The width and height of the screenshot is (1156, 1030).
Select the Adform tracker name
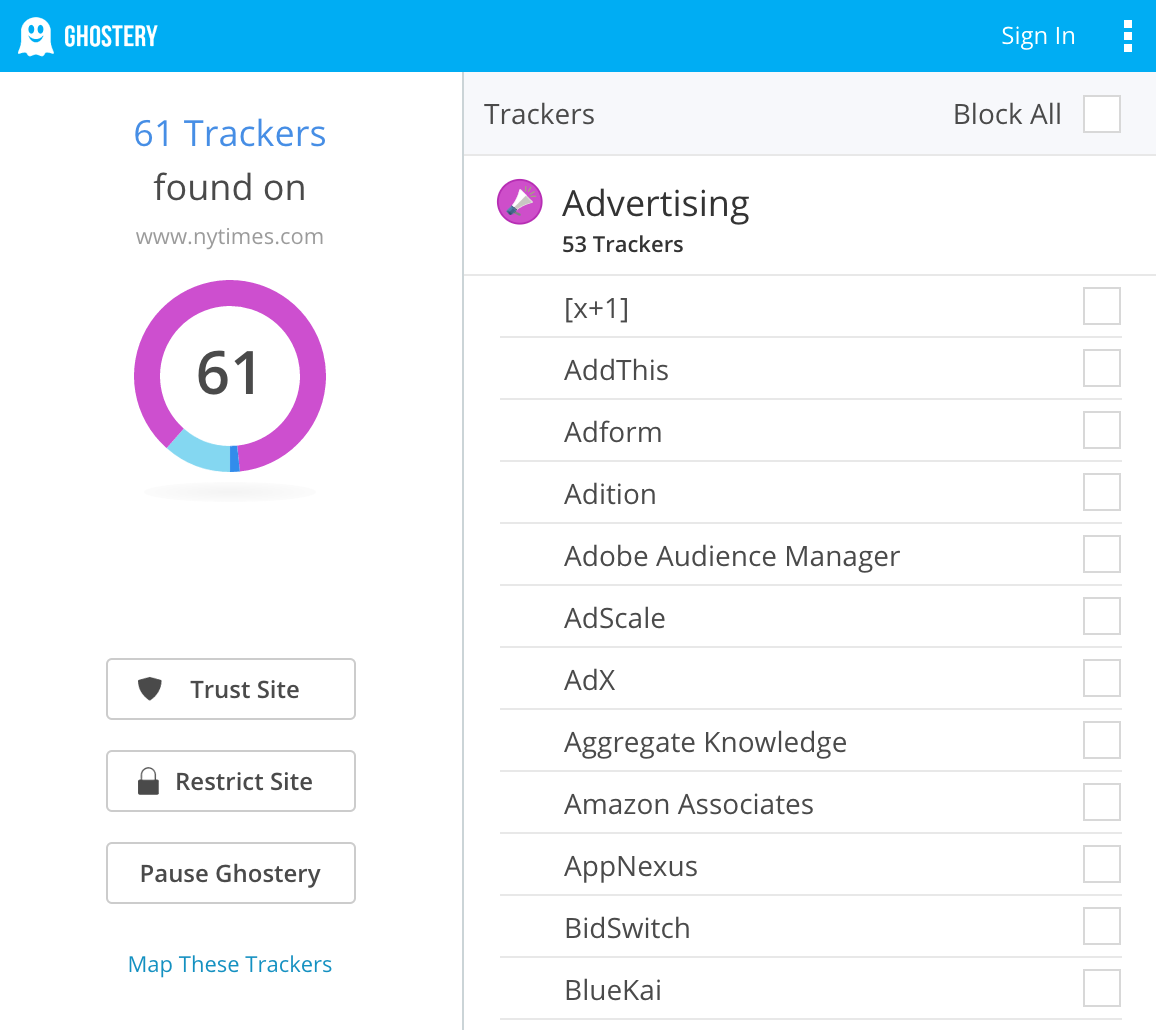click(613, 432)
